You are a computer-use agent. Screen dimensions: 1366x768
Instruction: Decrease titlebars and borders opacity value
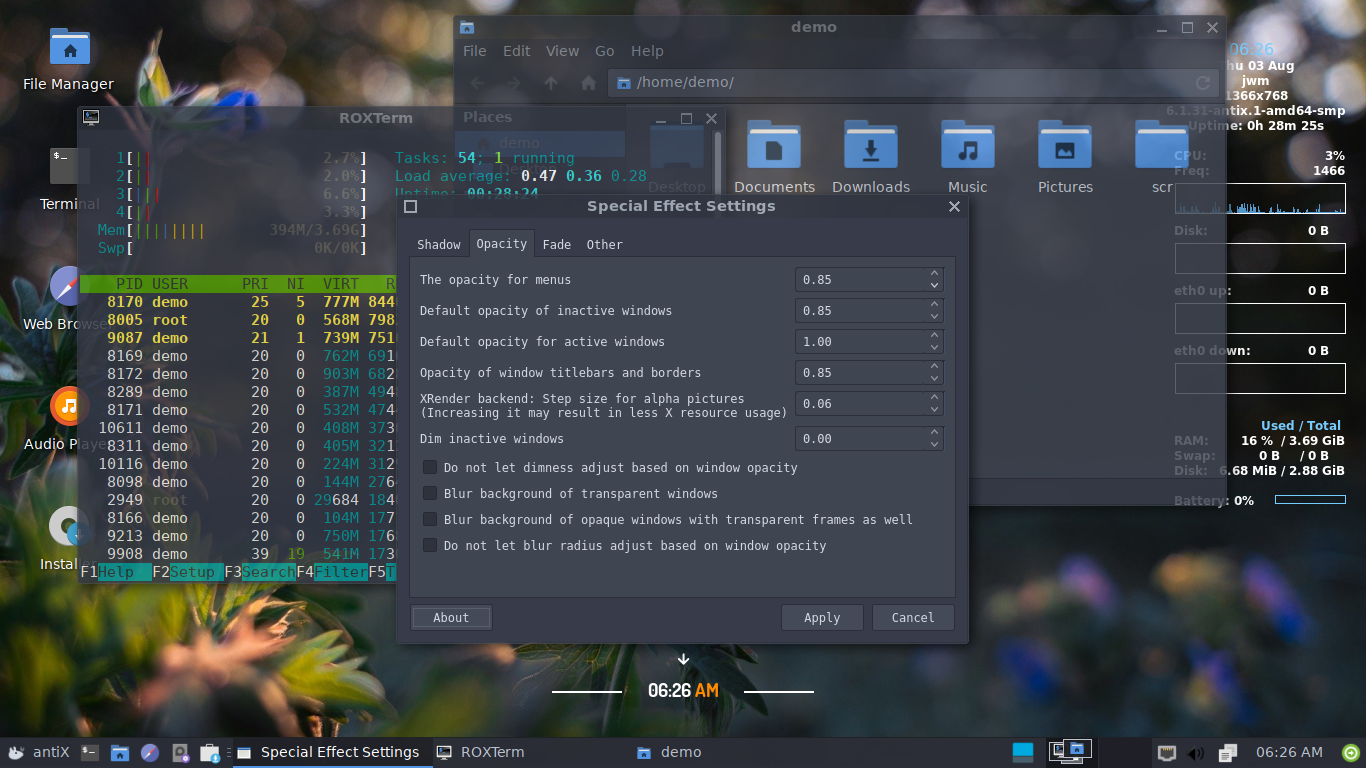(934, 379)
